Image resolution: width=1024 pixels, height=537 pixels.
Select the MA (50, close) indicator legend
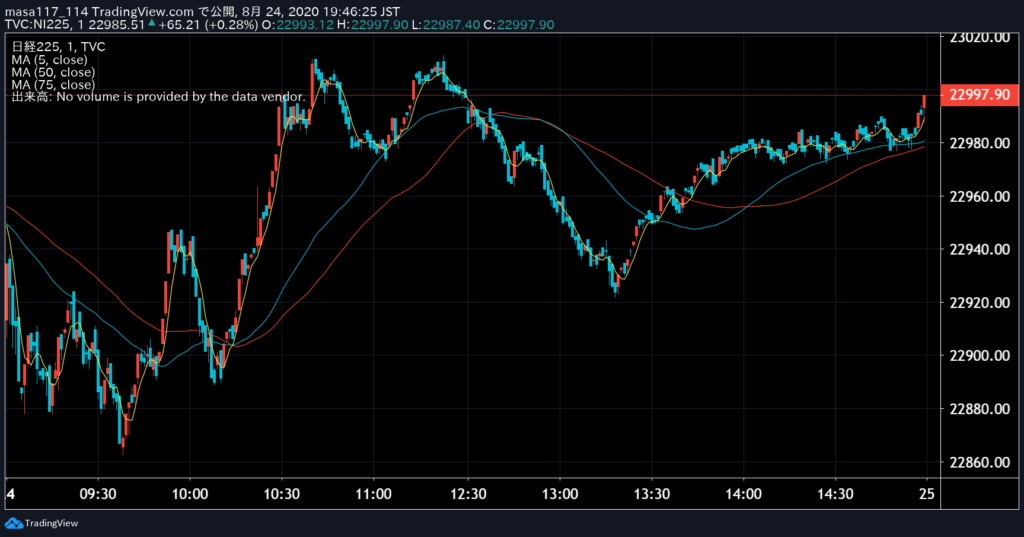pos(53,72)
